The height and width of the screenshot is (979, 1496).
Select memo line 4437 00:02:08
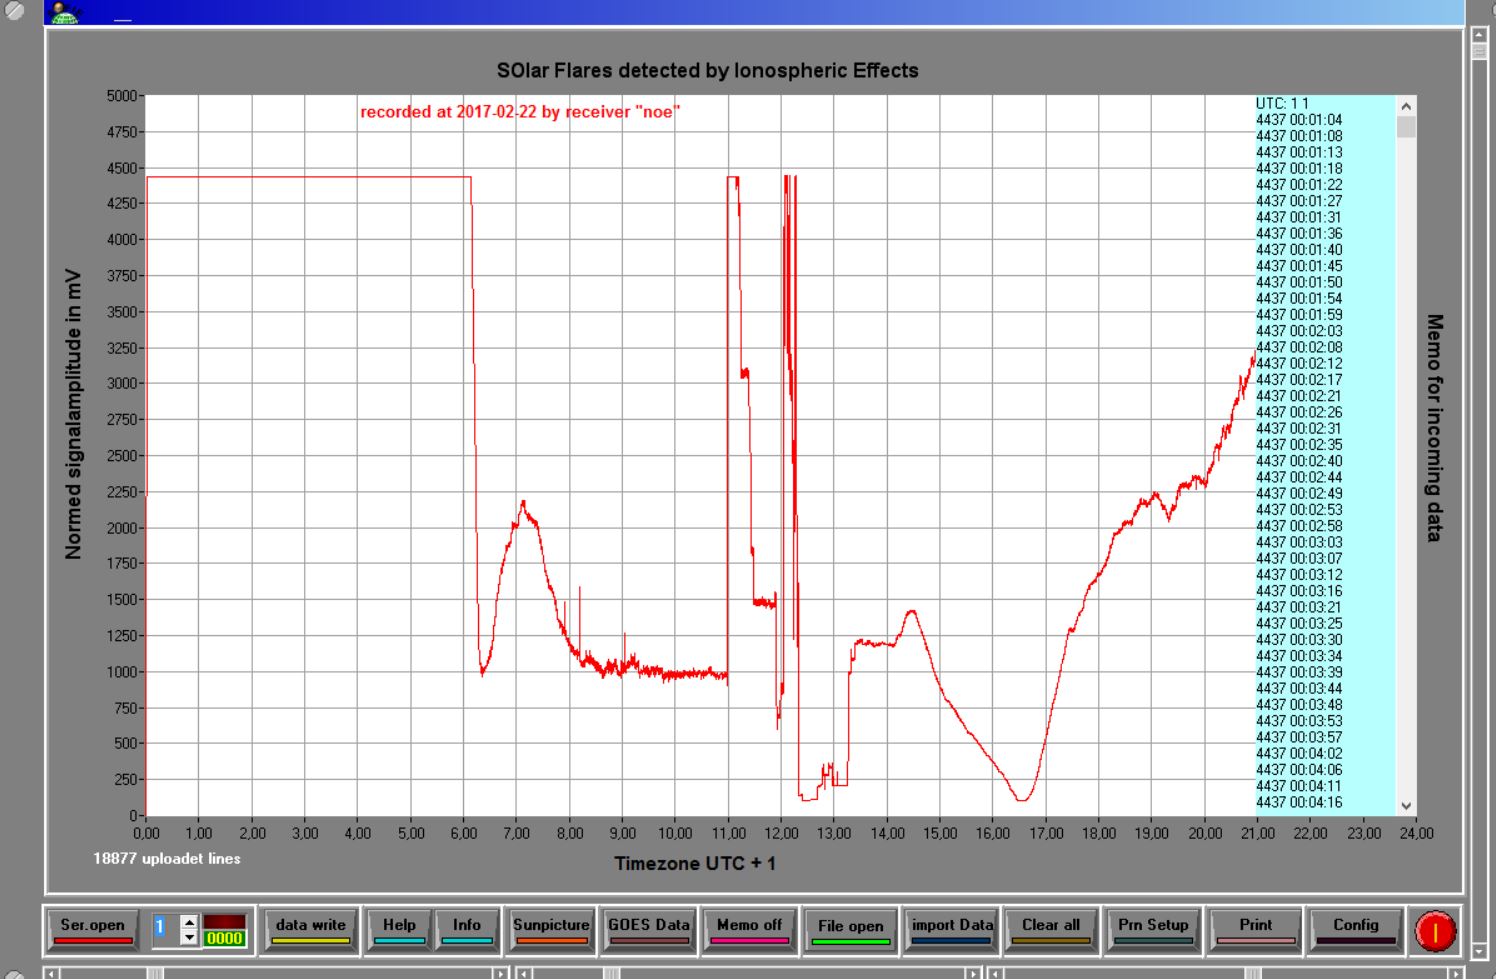pyautogui.click(x=1299, y=347)
